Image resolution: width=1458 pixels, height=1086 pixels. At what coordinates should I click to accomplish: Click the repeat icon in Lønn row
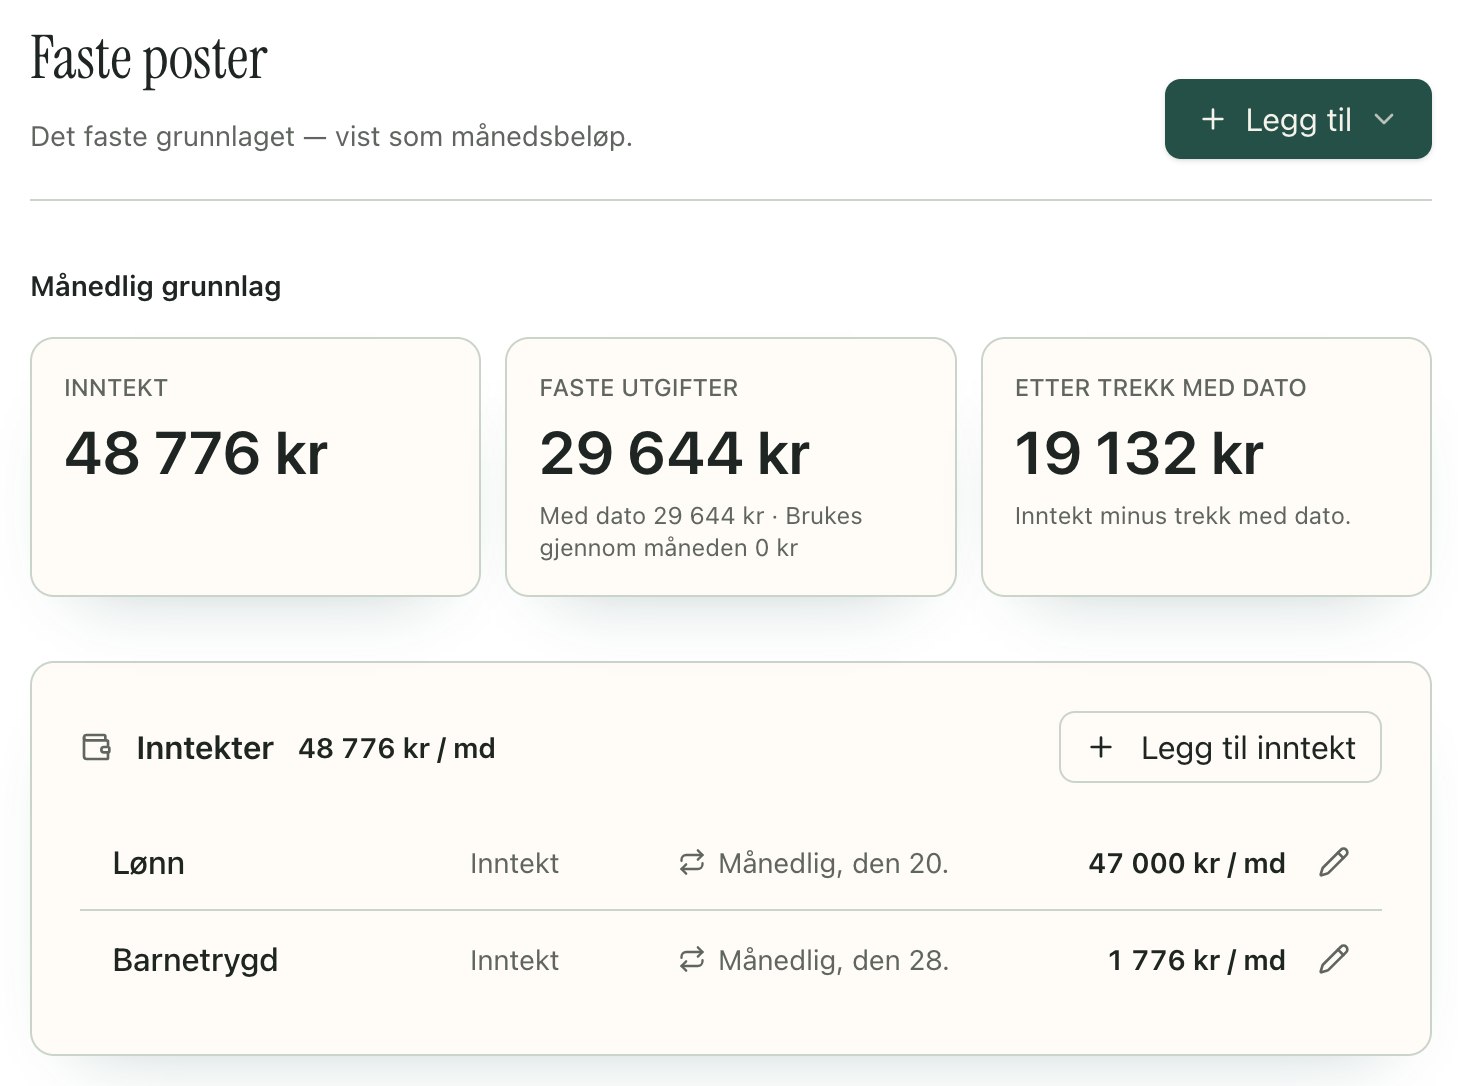692,863
